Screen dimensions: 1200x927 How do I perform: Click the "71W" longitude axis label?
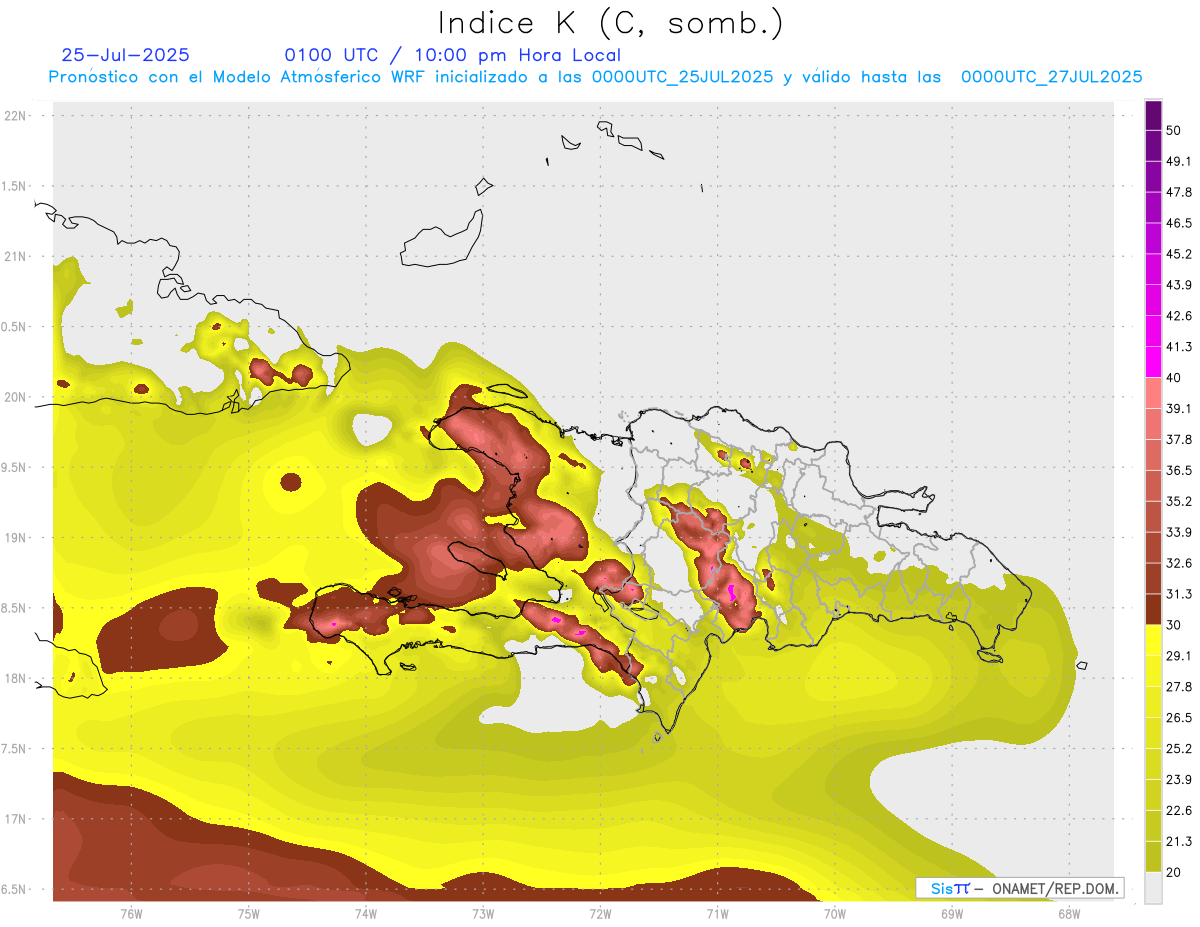click(x=717, y=914)
